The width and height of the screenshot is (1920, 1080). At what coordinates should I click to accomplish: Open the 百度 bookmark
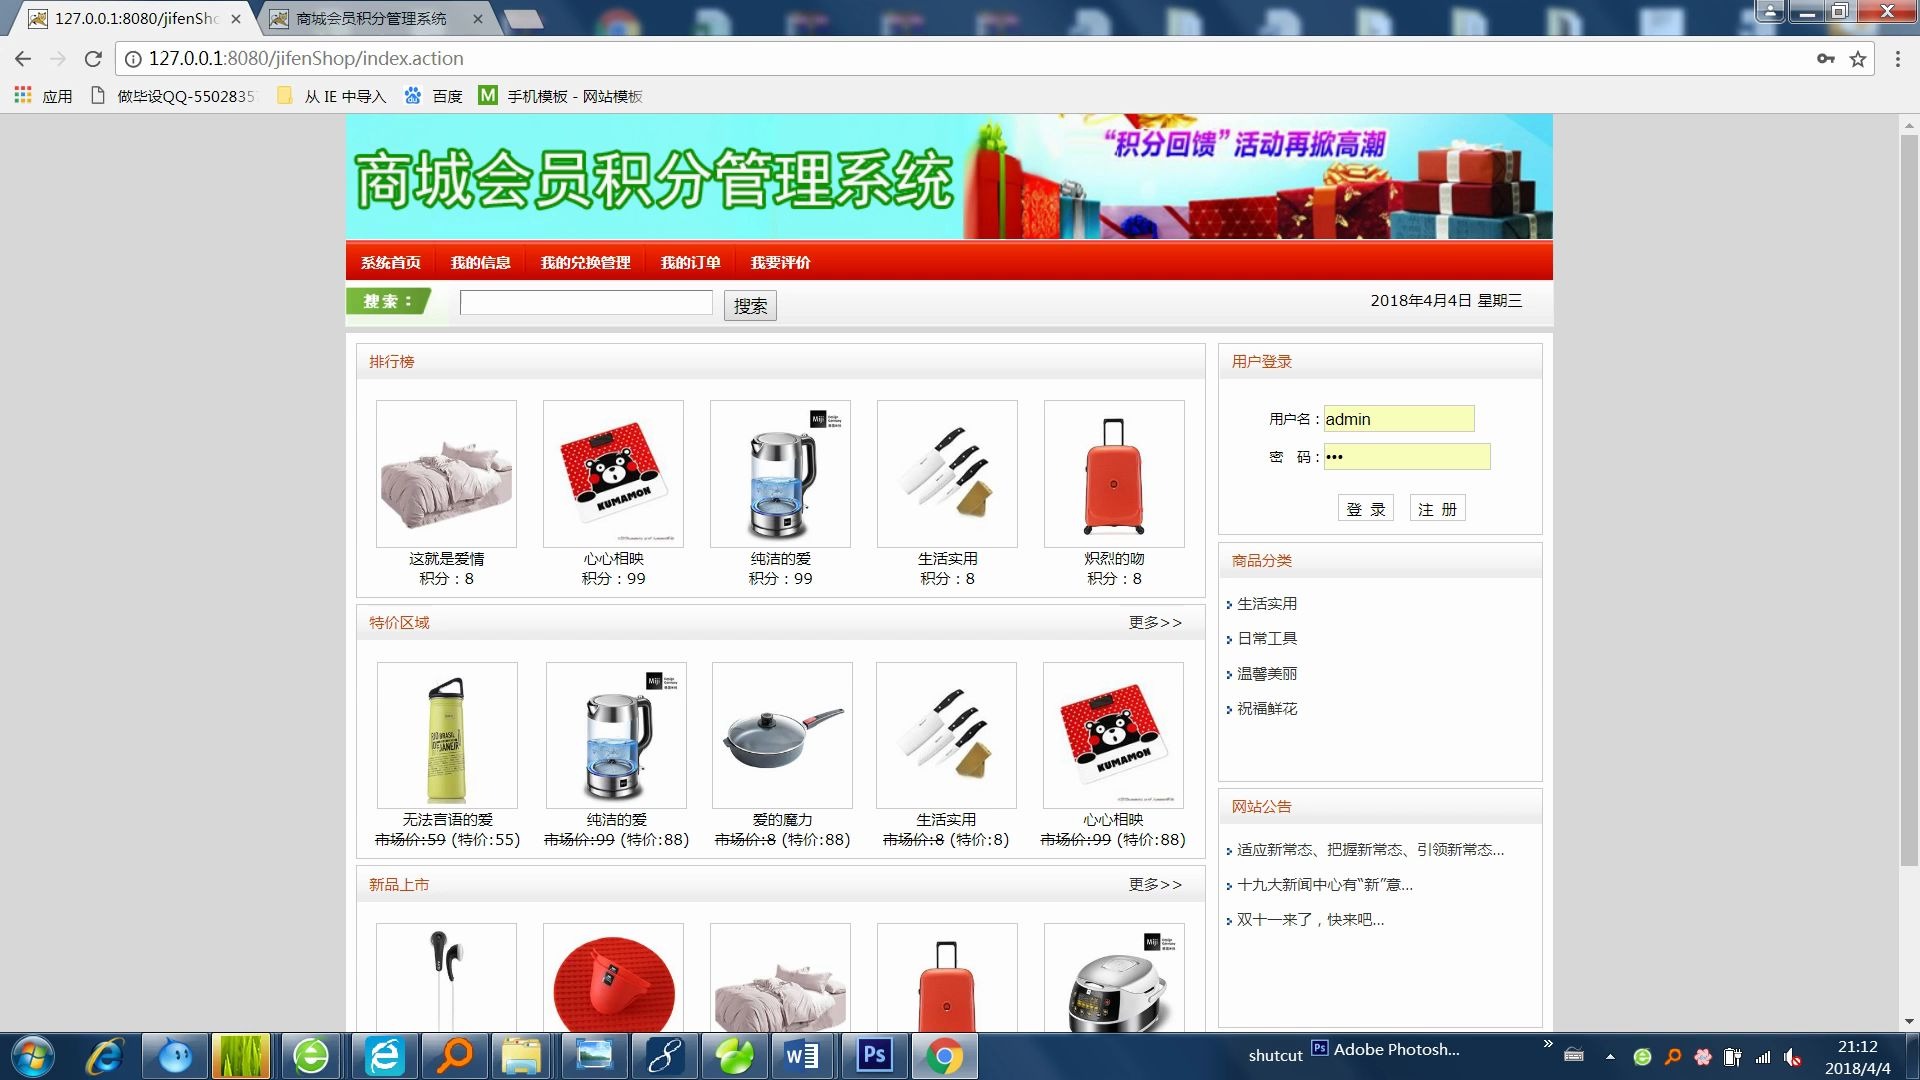(x=434, y=96)
